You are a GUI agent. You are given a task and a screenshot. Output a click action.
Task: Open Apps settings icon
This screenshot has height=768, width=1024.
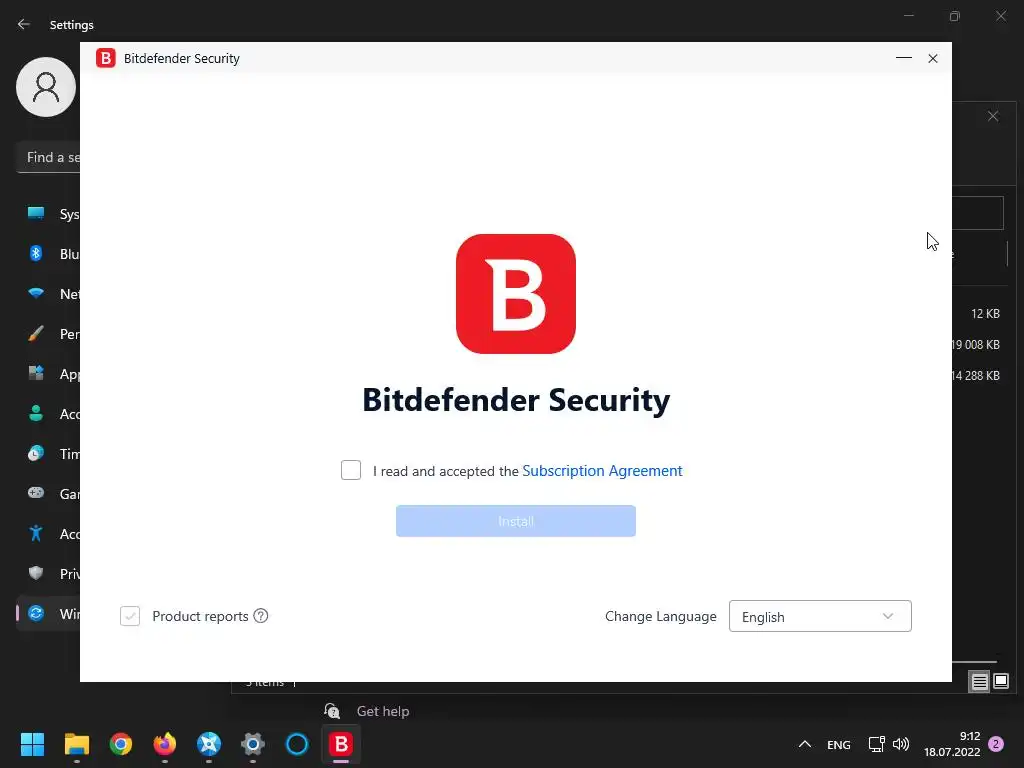(x=36, y=374)
